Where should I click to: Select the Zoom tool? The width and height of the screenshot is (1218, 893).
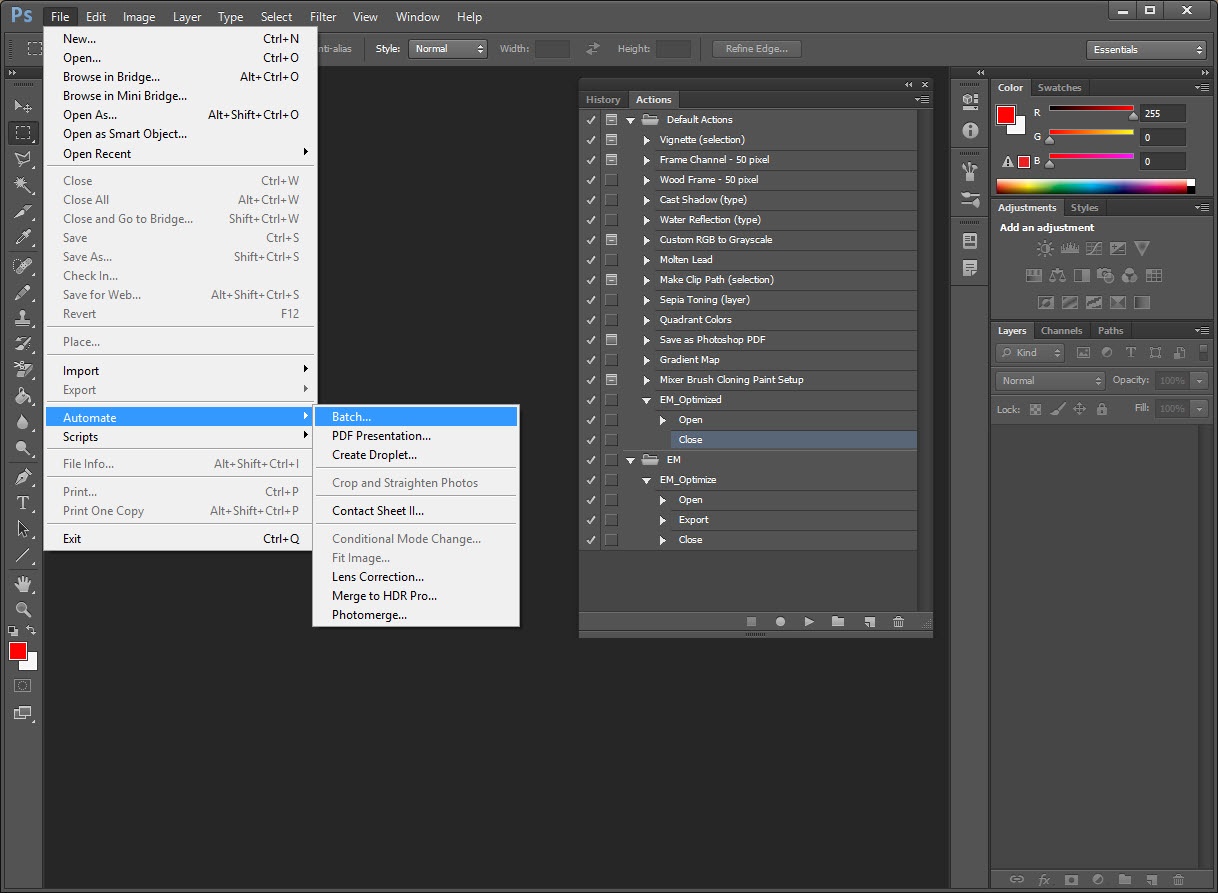[23, 609]
